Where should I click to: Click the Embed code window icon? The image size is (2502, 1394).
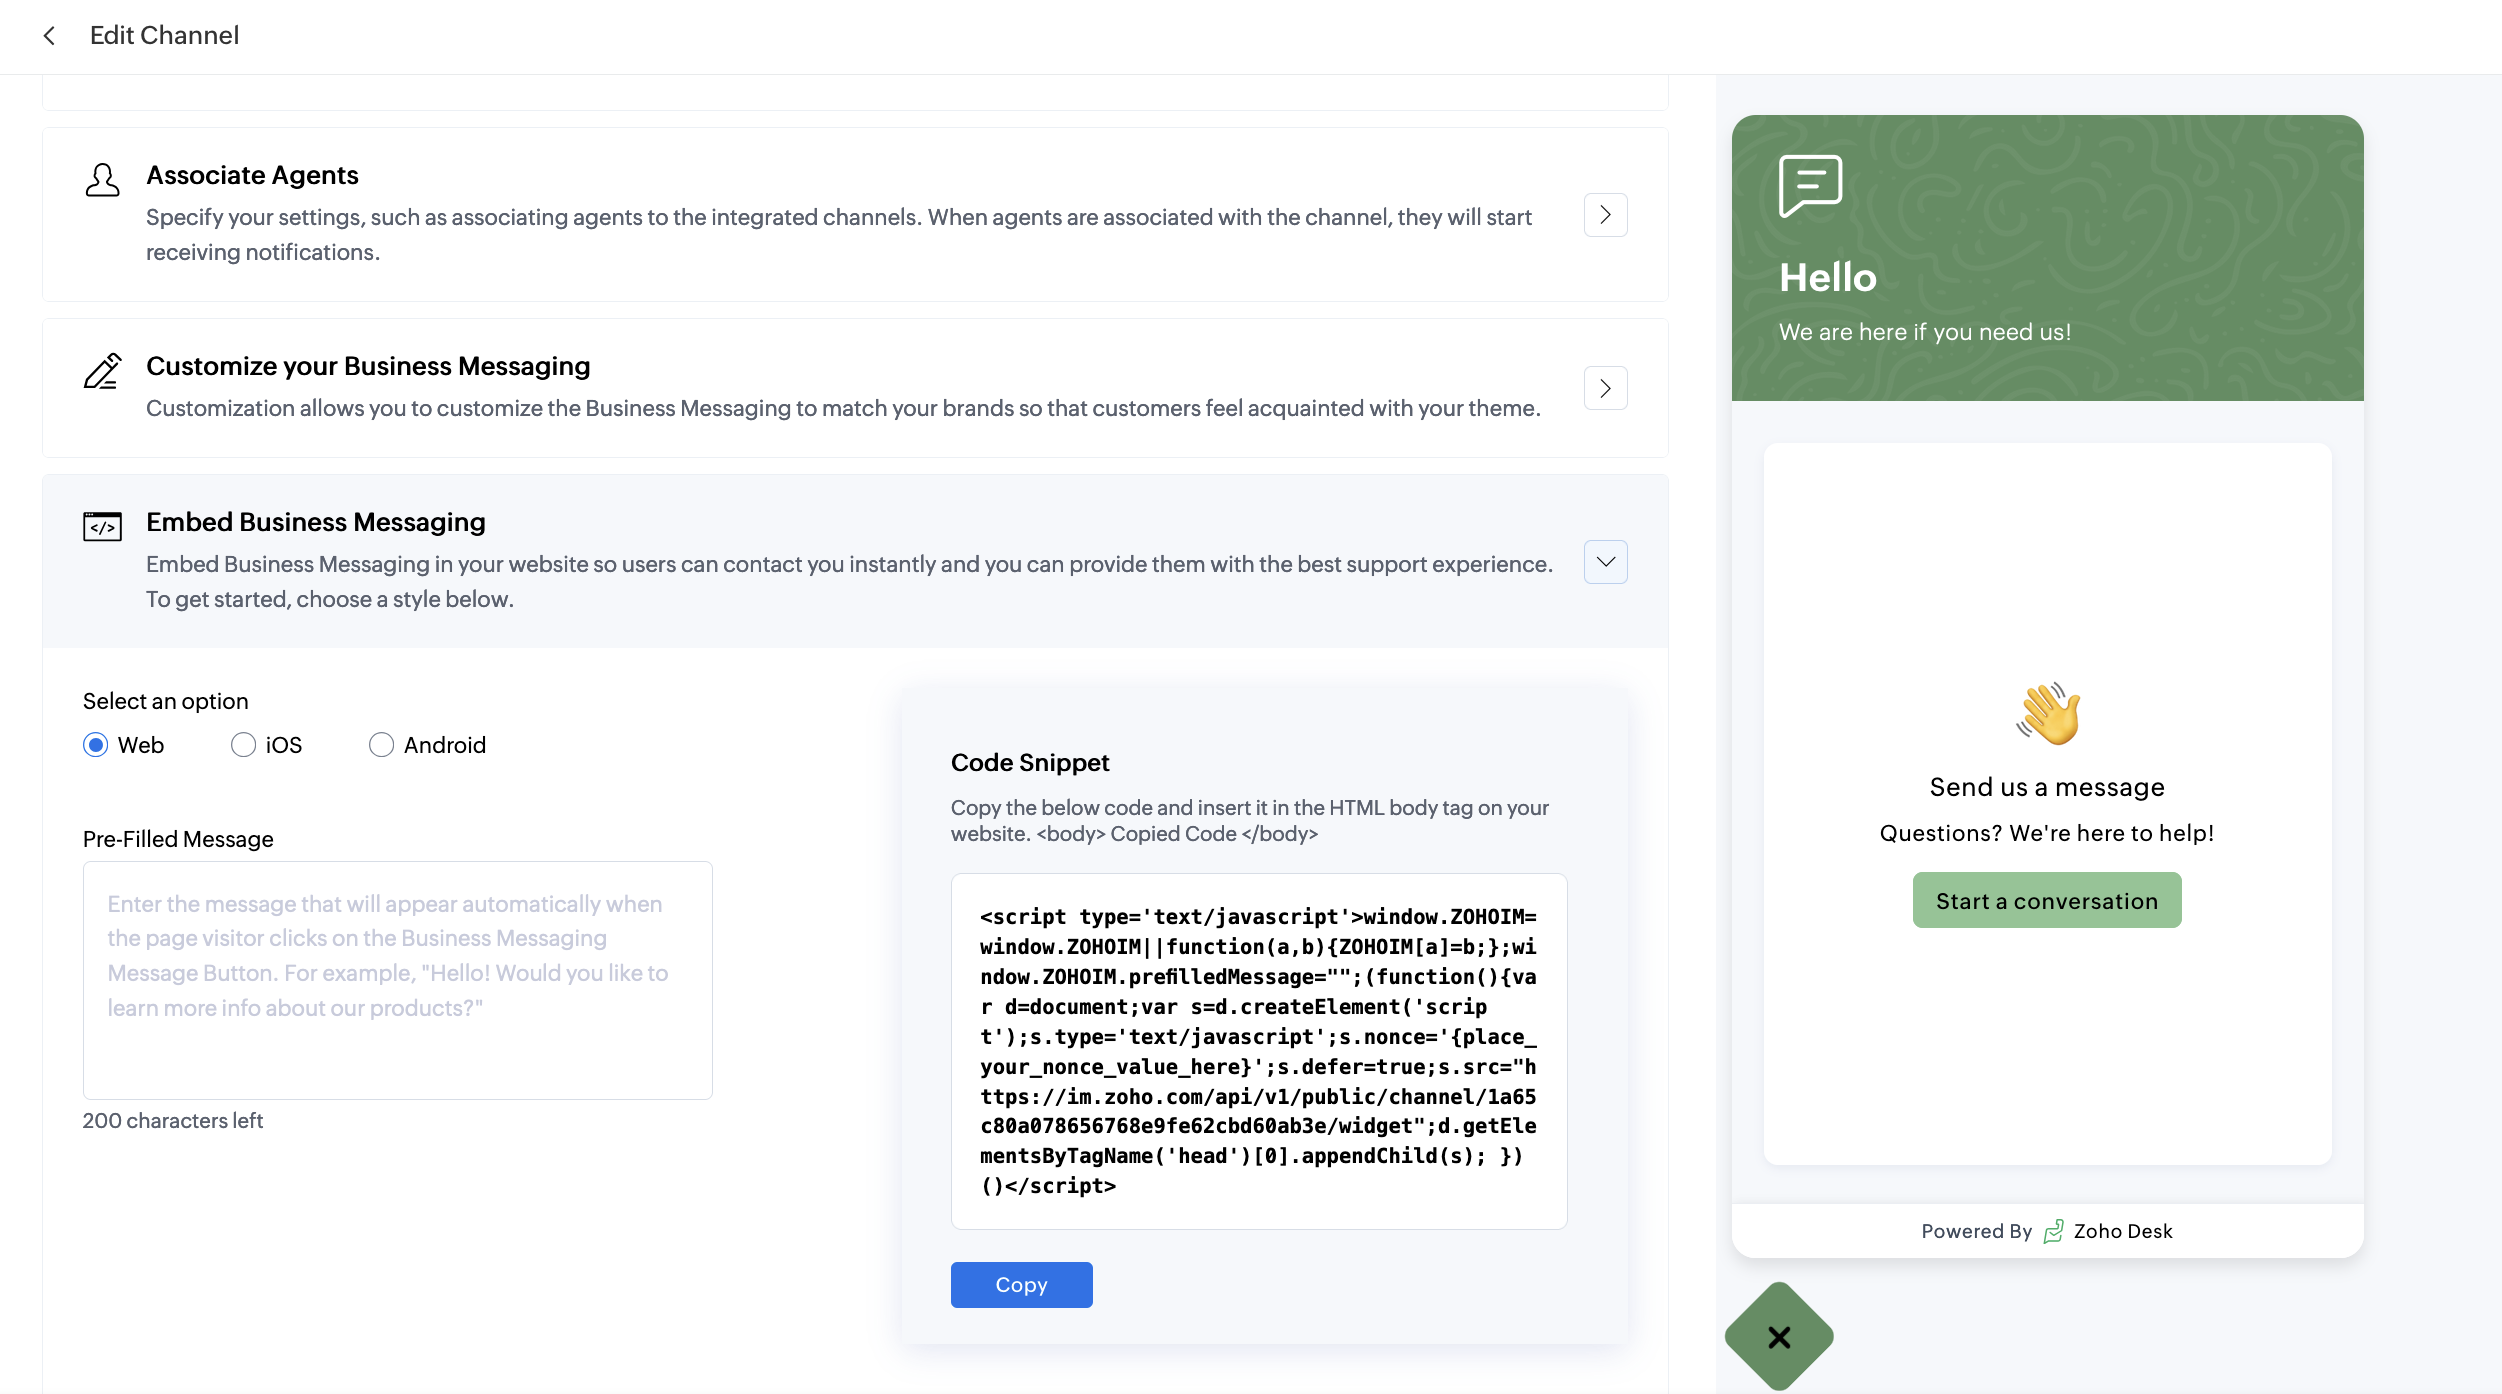(102, 527)
